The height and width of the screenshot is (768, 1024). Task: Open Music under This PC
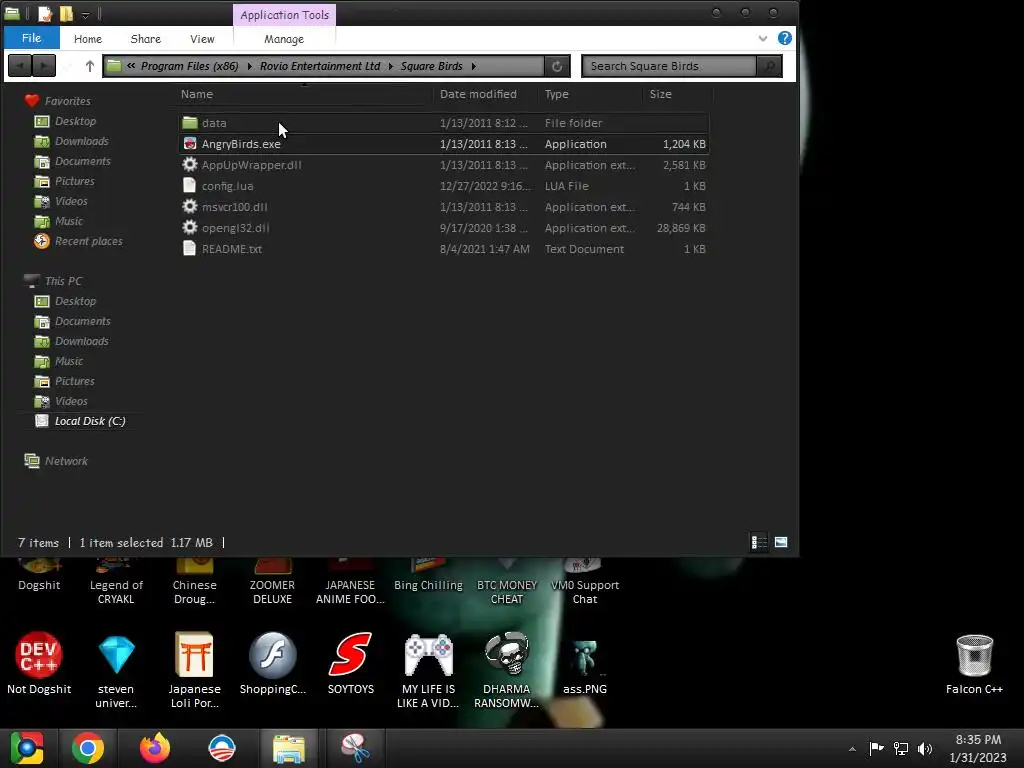click(59, 361)
